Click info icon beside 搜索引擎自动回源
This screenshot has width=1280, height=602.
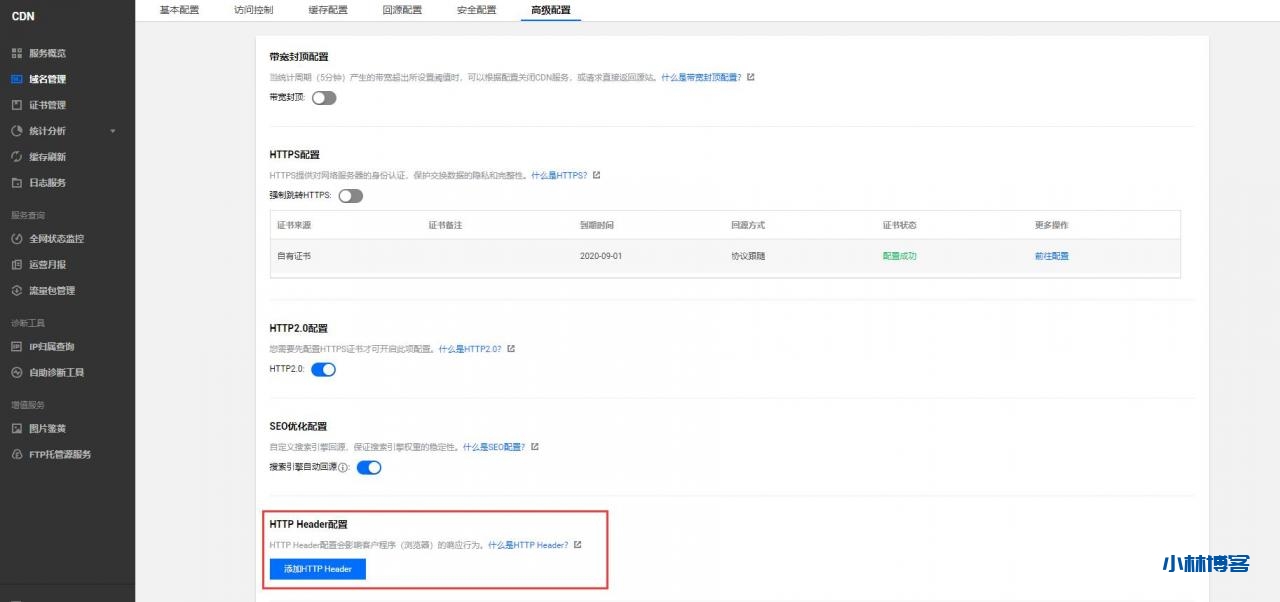(343, 468)
